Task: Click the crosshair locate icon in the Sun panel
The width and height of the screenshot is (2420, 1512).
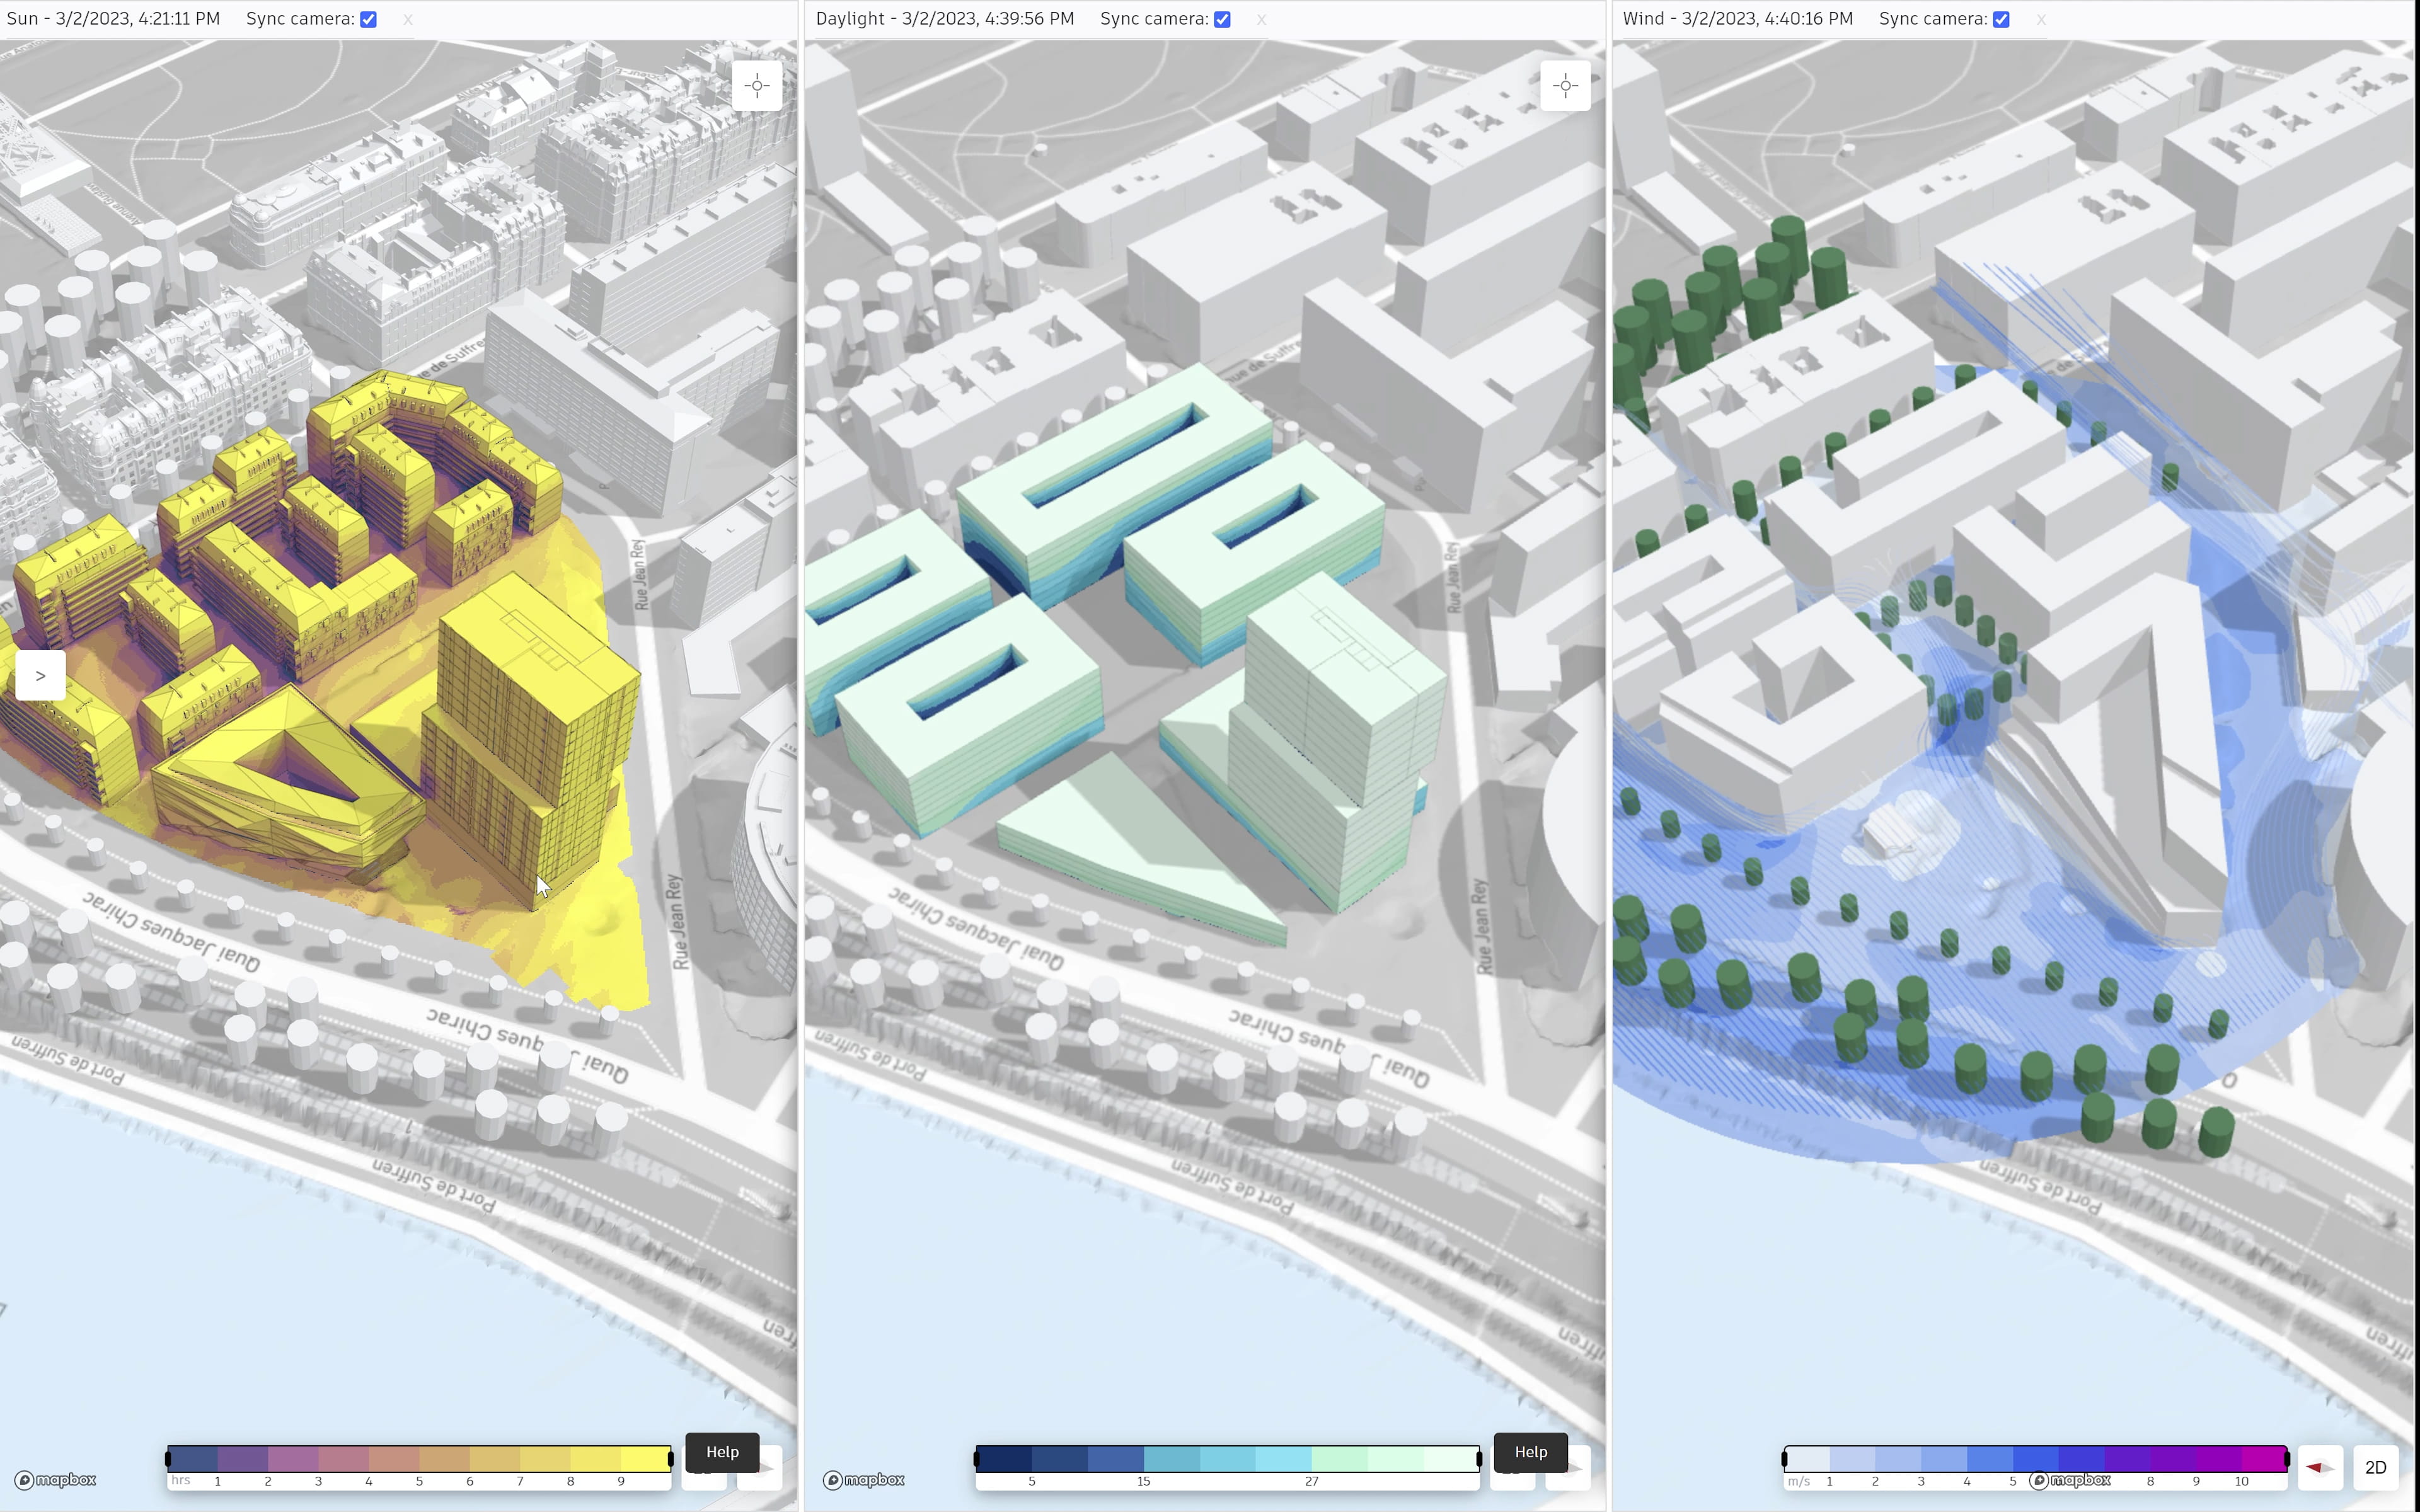Action: click(x=758, y=86)
